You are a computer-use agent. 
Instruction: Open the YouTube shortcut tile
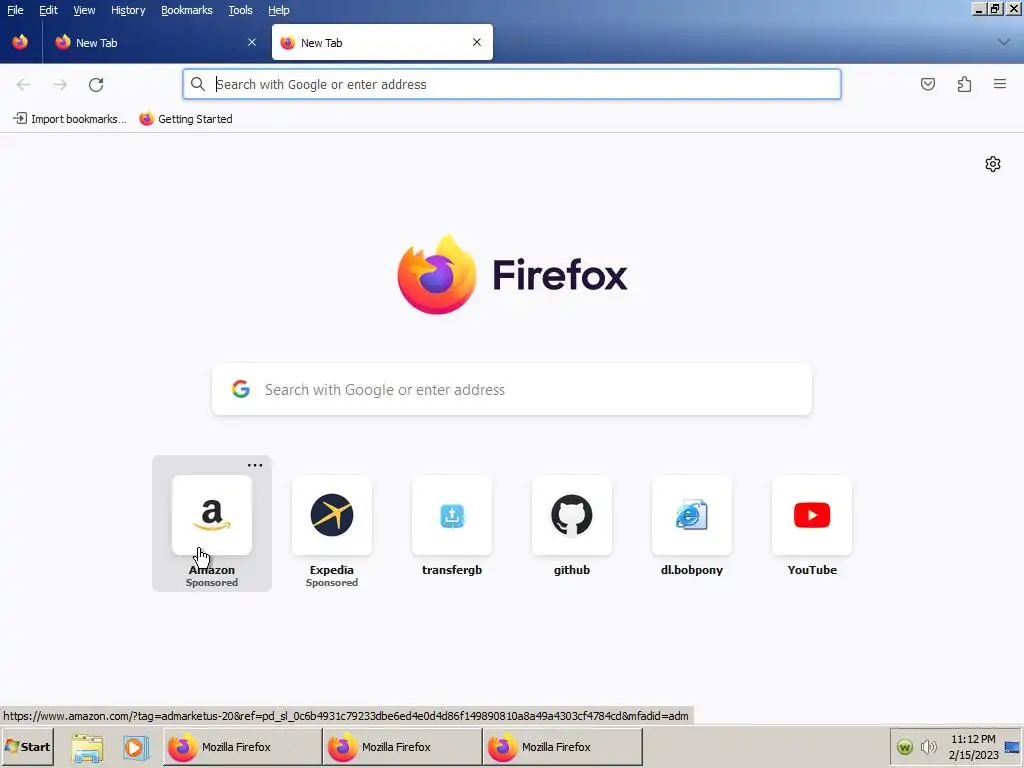tap(812, 524)
